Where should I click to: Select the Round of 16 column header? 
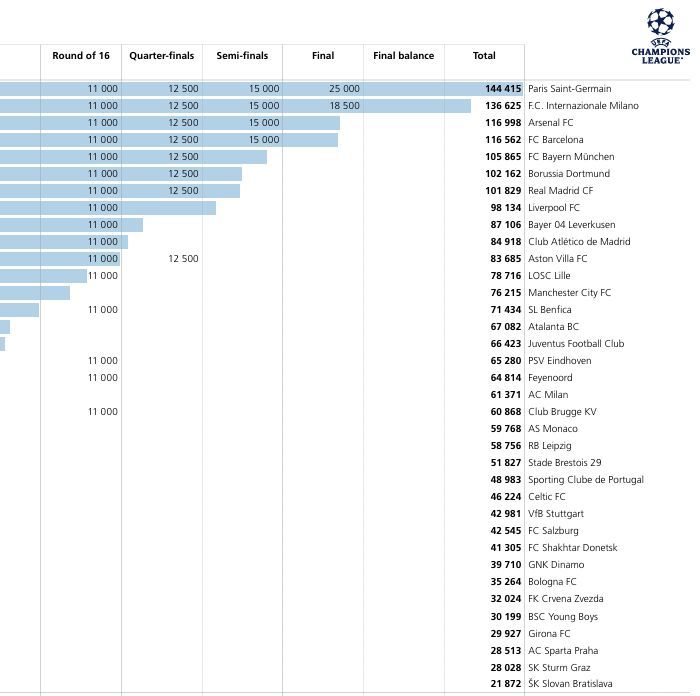(x=81, y=56)
